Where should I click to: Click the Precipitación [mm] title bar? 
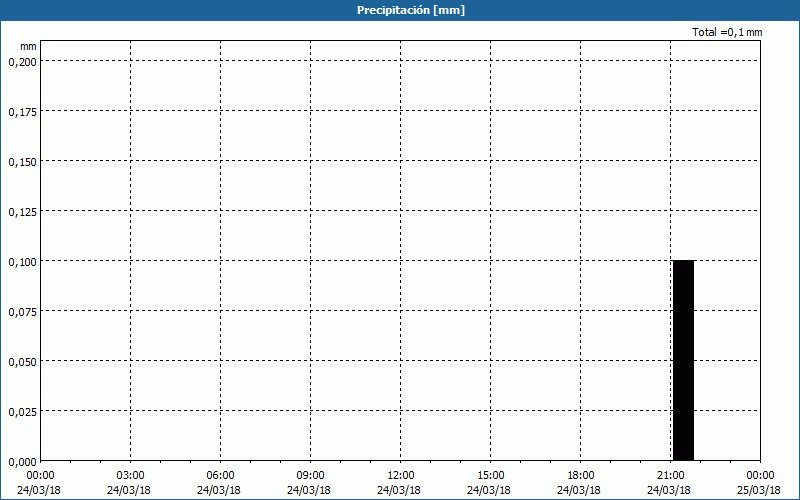[400, 10]
